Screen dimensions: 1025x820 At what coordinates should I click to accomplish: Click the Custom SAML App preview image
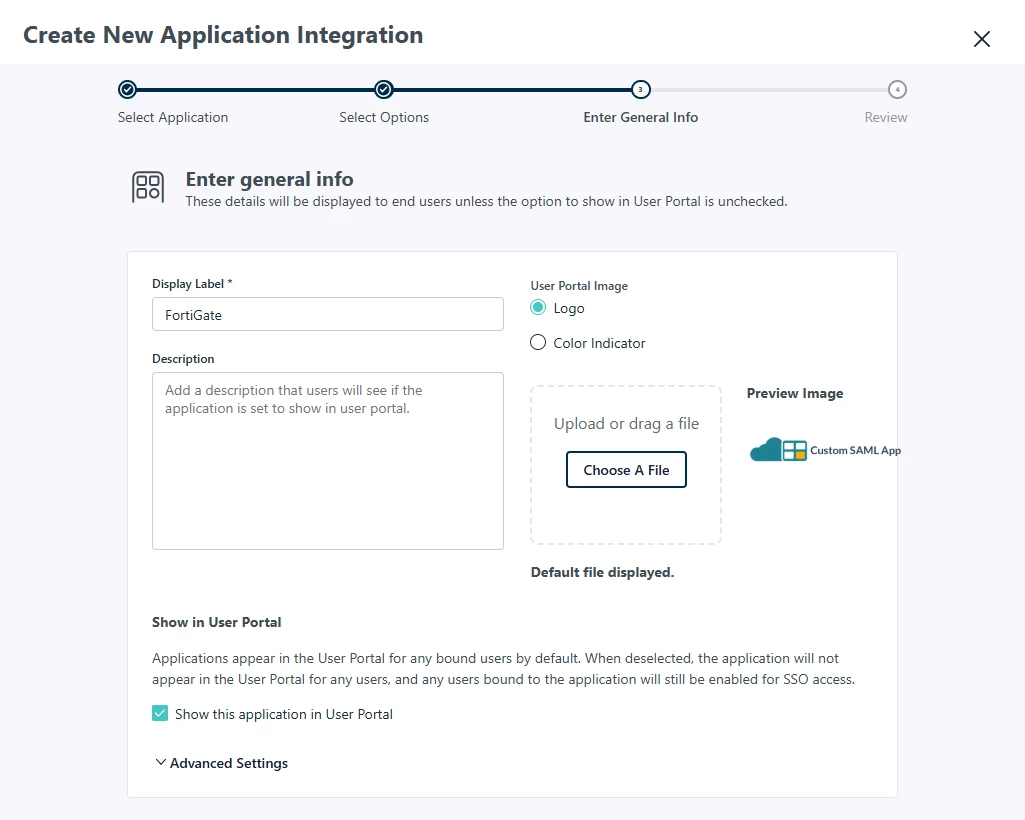[x=825, y=450]
